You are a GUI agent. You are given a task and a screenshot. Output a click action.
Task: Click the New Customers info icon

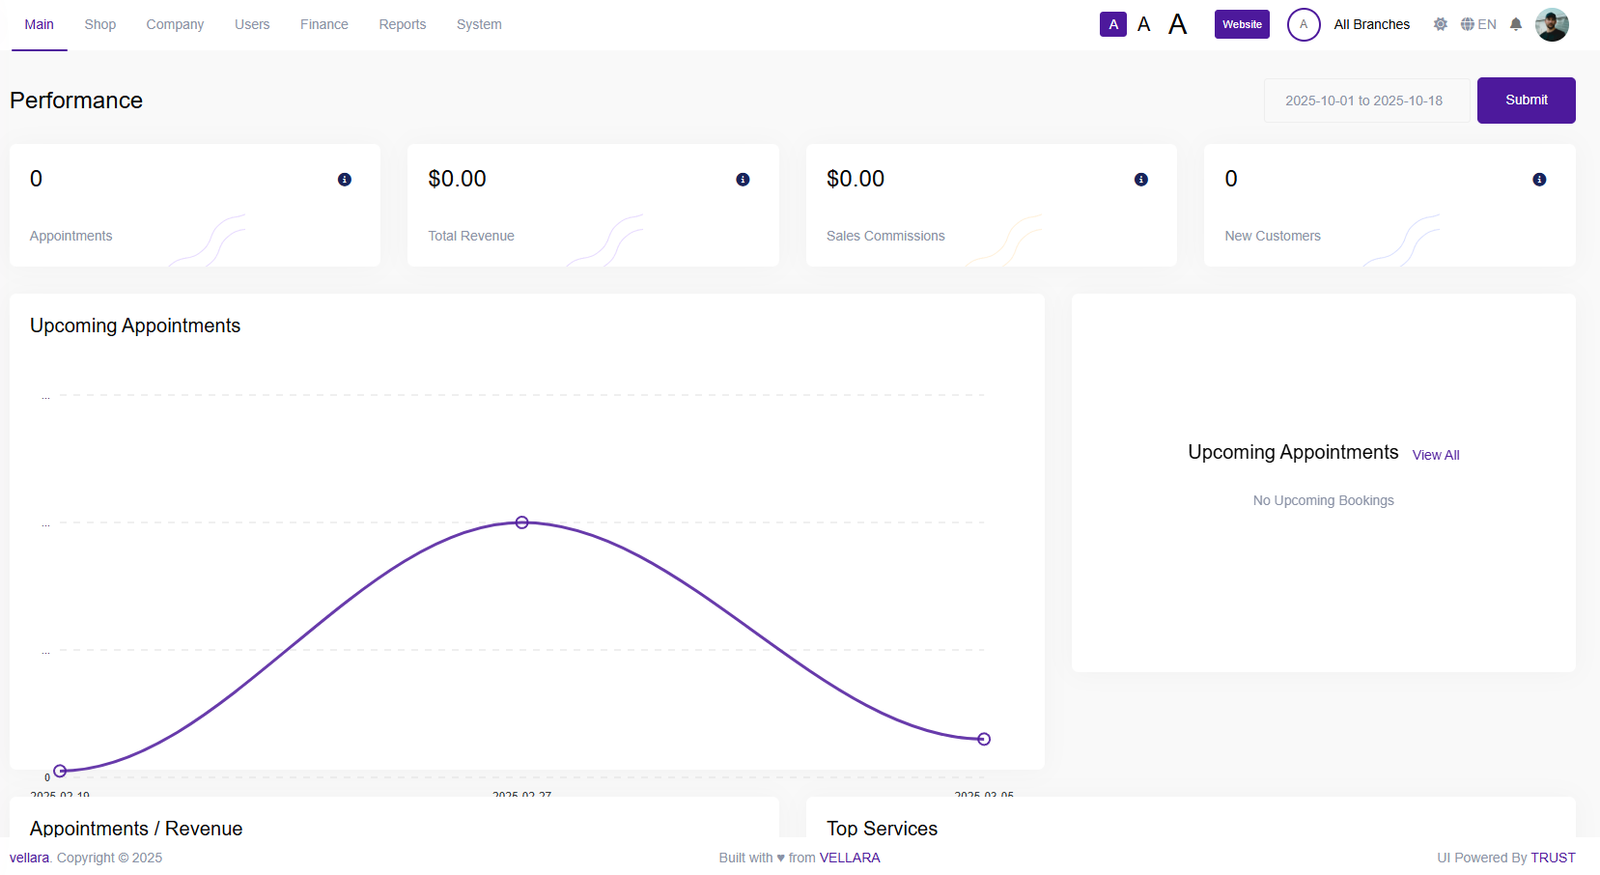(1538, 180)
